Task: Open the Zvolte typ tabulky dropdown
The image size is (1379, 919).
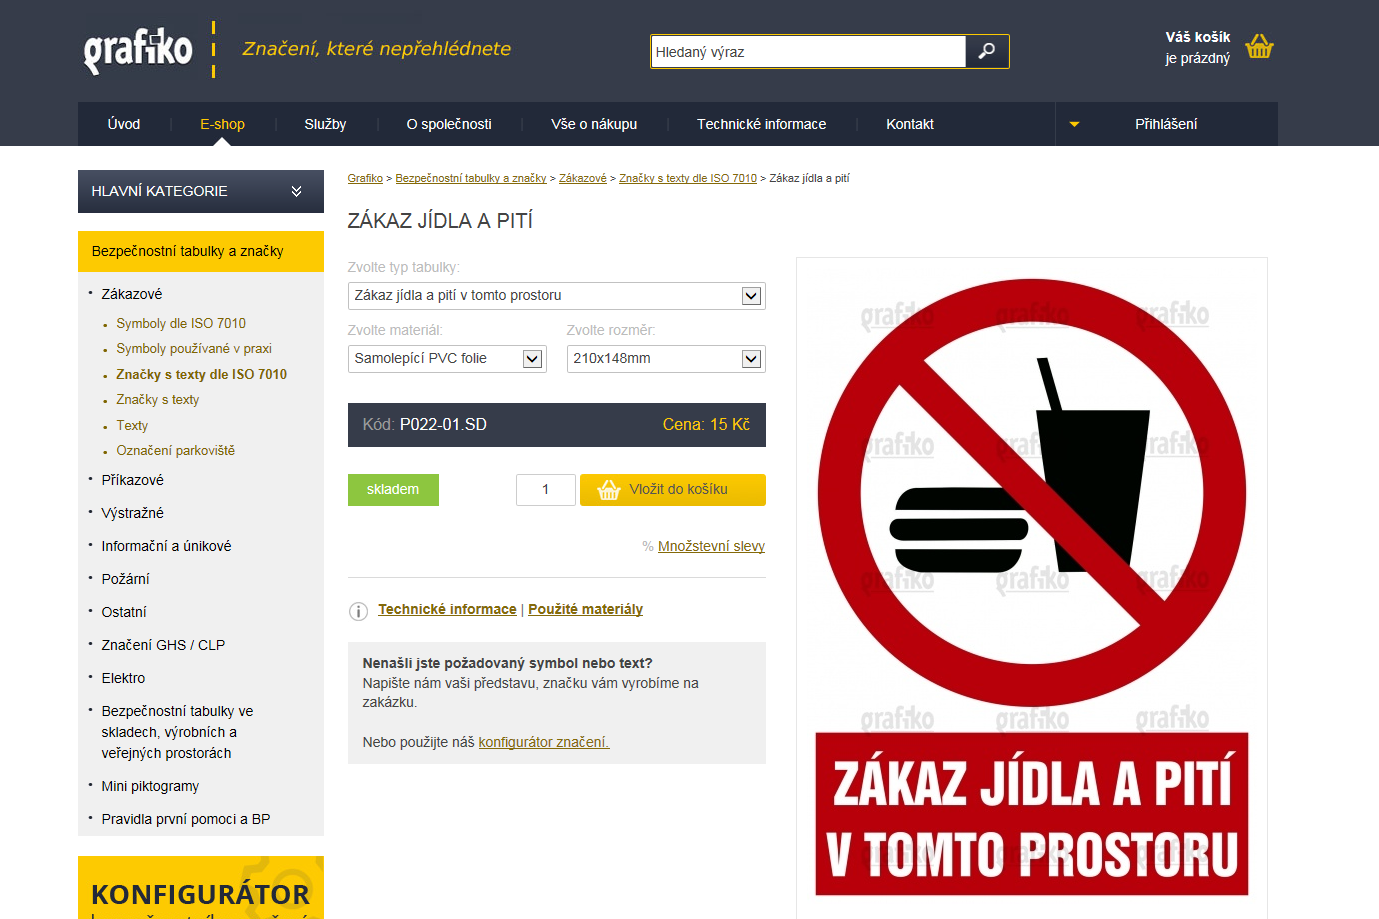Action: tap(556, 296)
